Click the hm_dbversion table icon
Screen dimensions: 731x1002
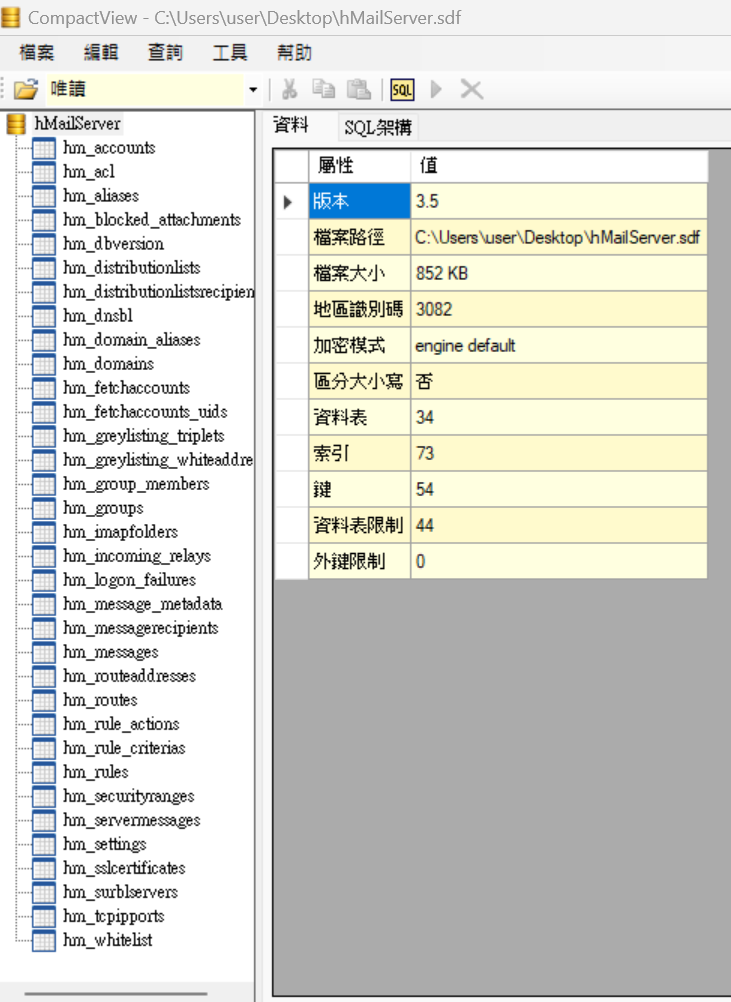[43, 244]
